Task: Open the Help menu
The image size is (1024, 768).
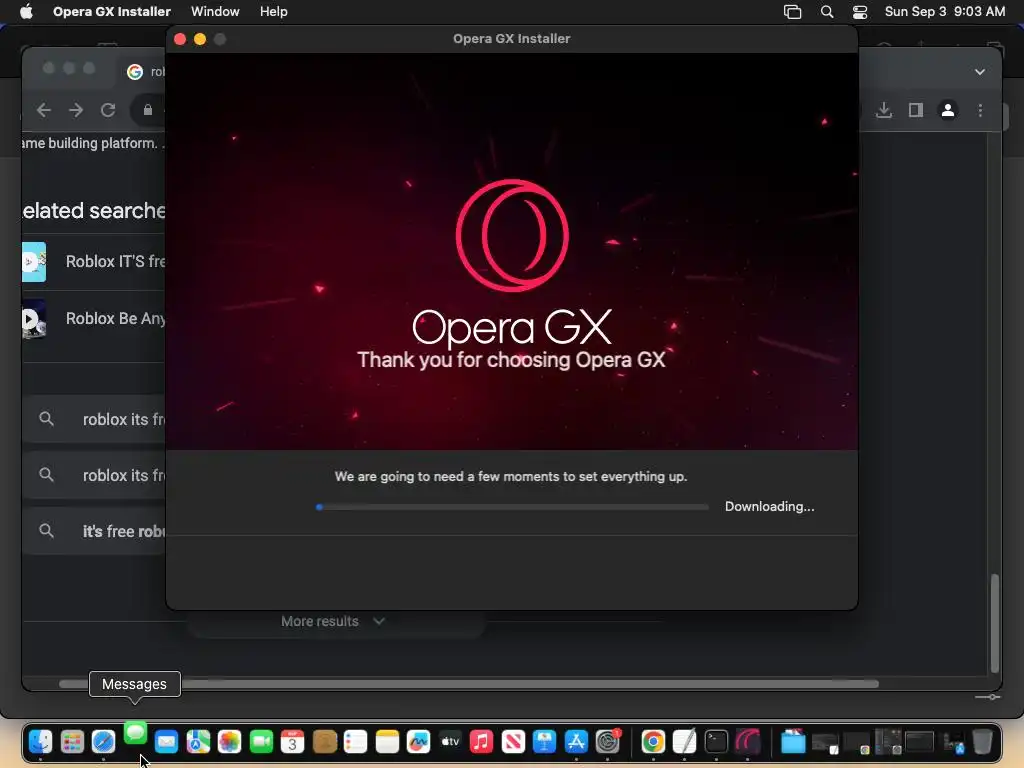Action: click(273, 12)
